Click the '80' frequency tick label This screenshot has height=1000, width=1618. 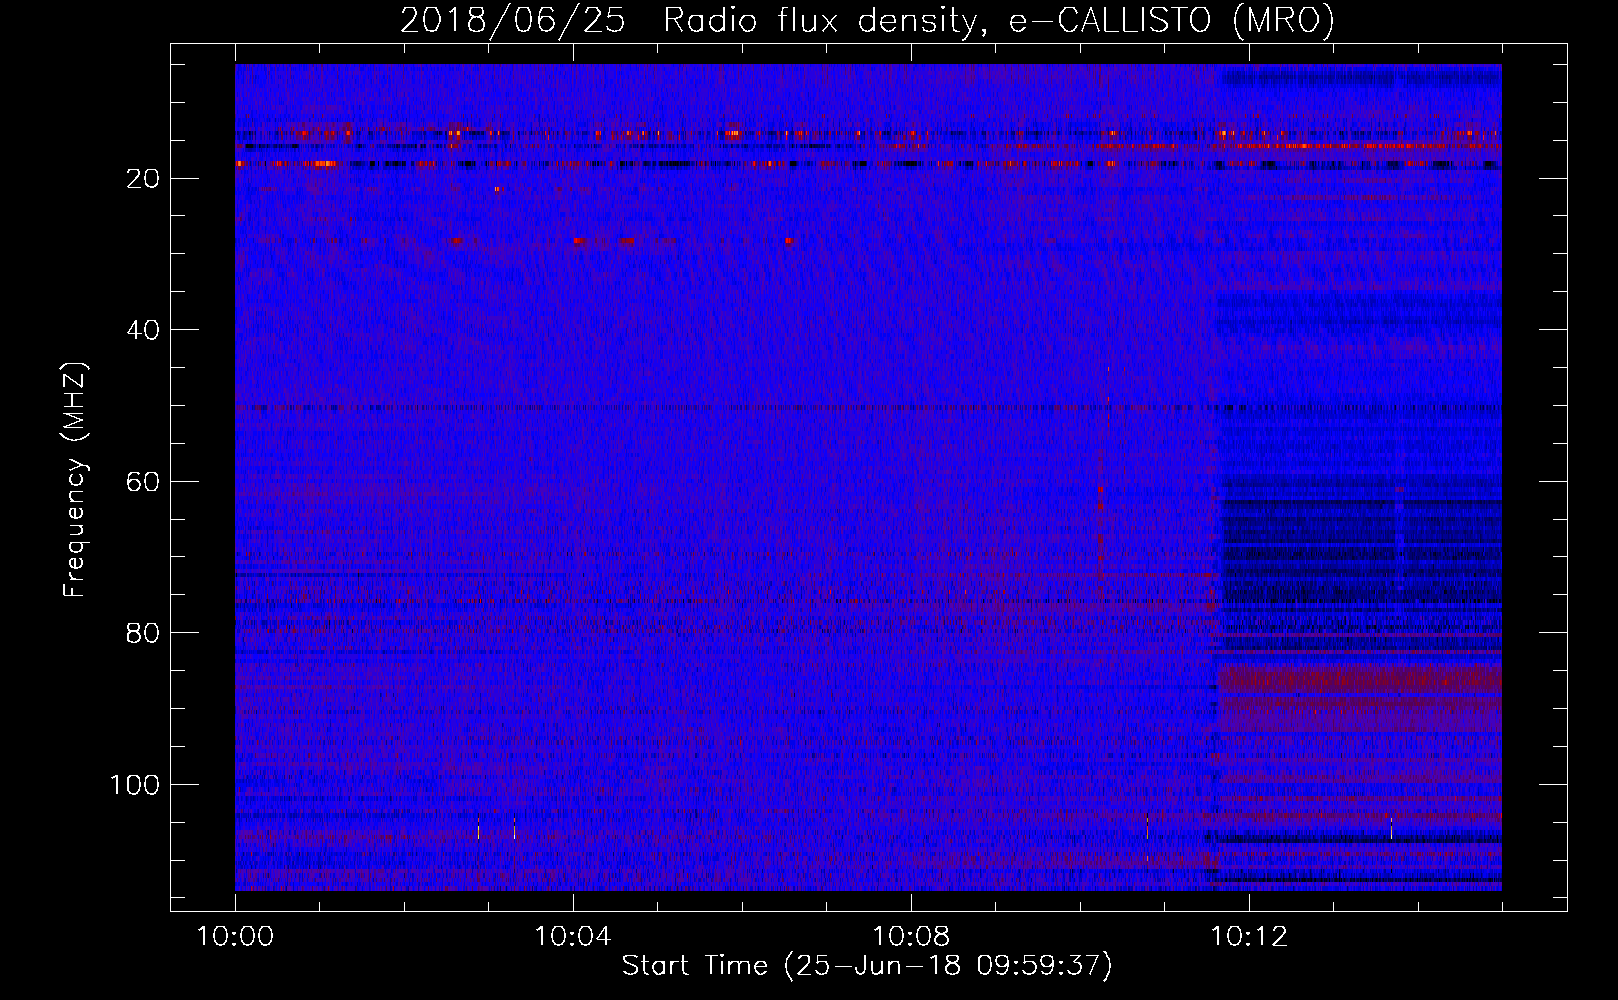tap(143, 634)
